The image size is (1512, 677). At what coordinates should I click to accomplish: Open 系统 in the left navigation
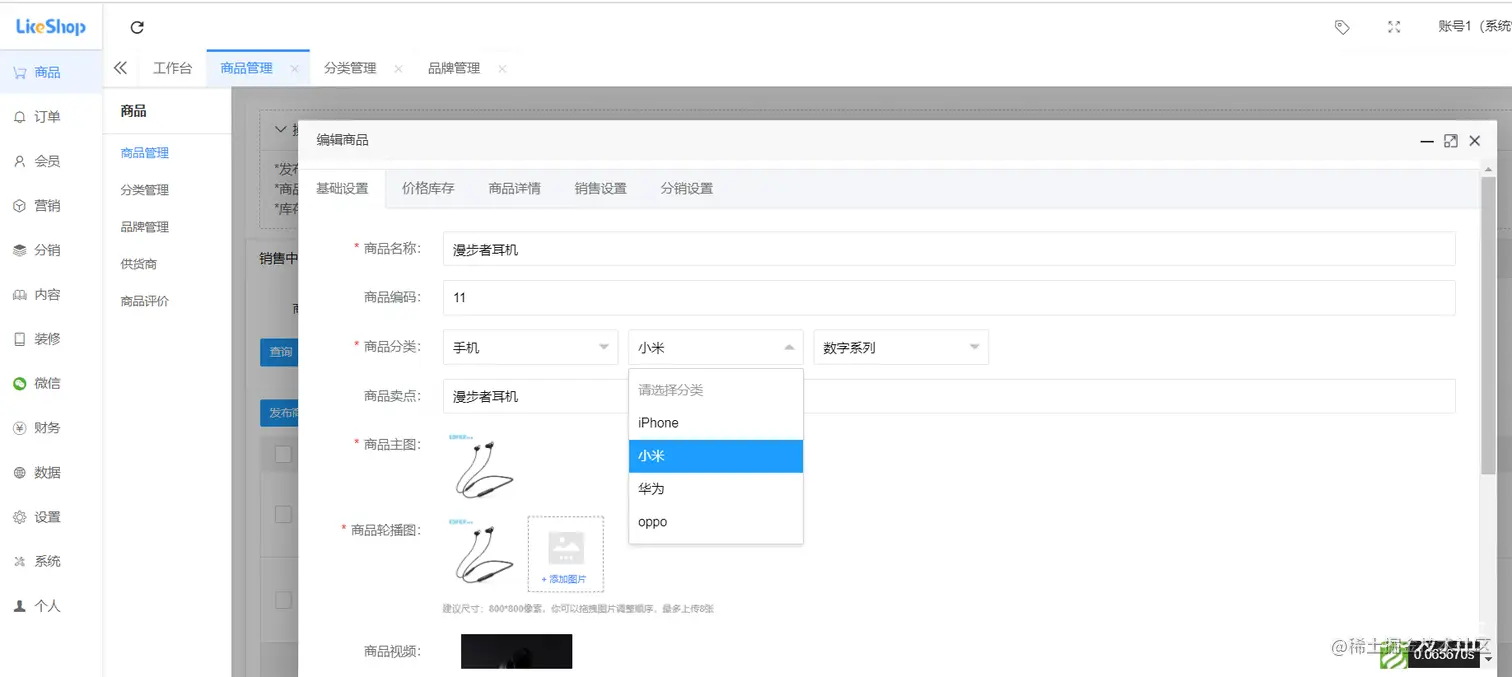51,561
